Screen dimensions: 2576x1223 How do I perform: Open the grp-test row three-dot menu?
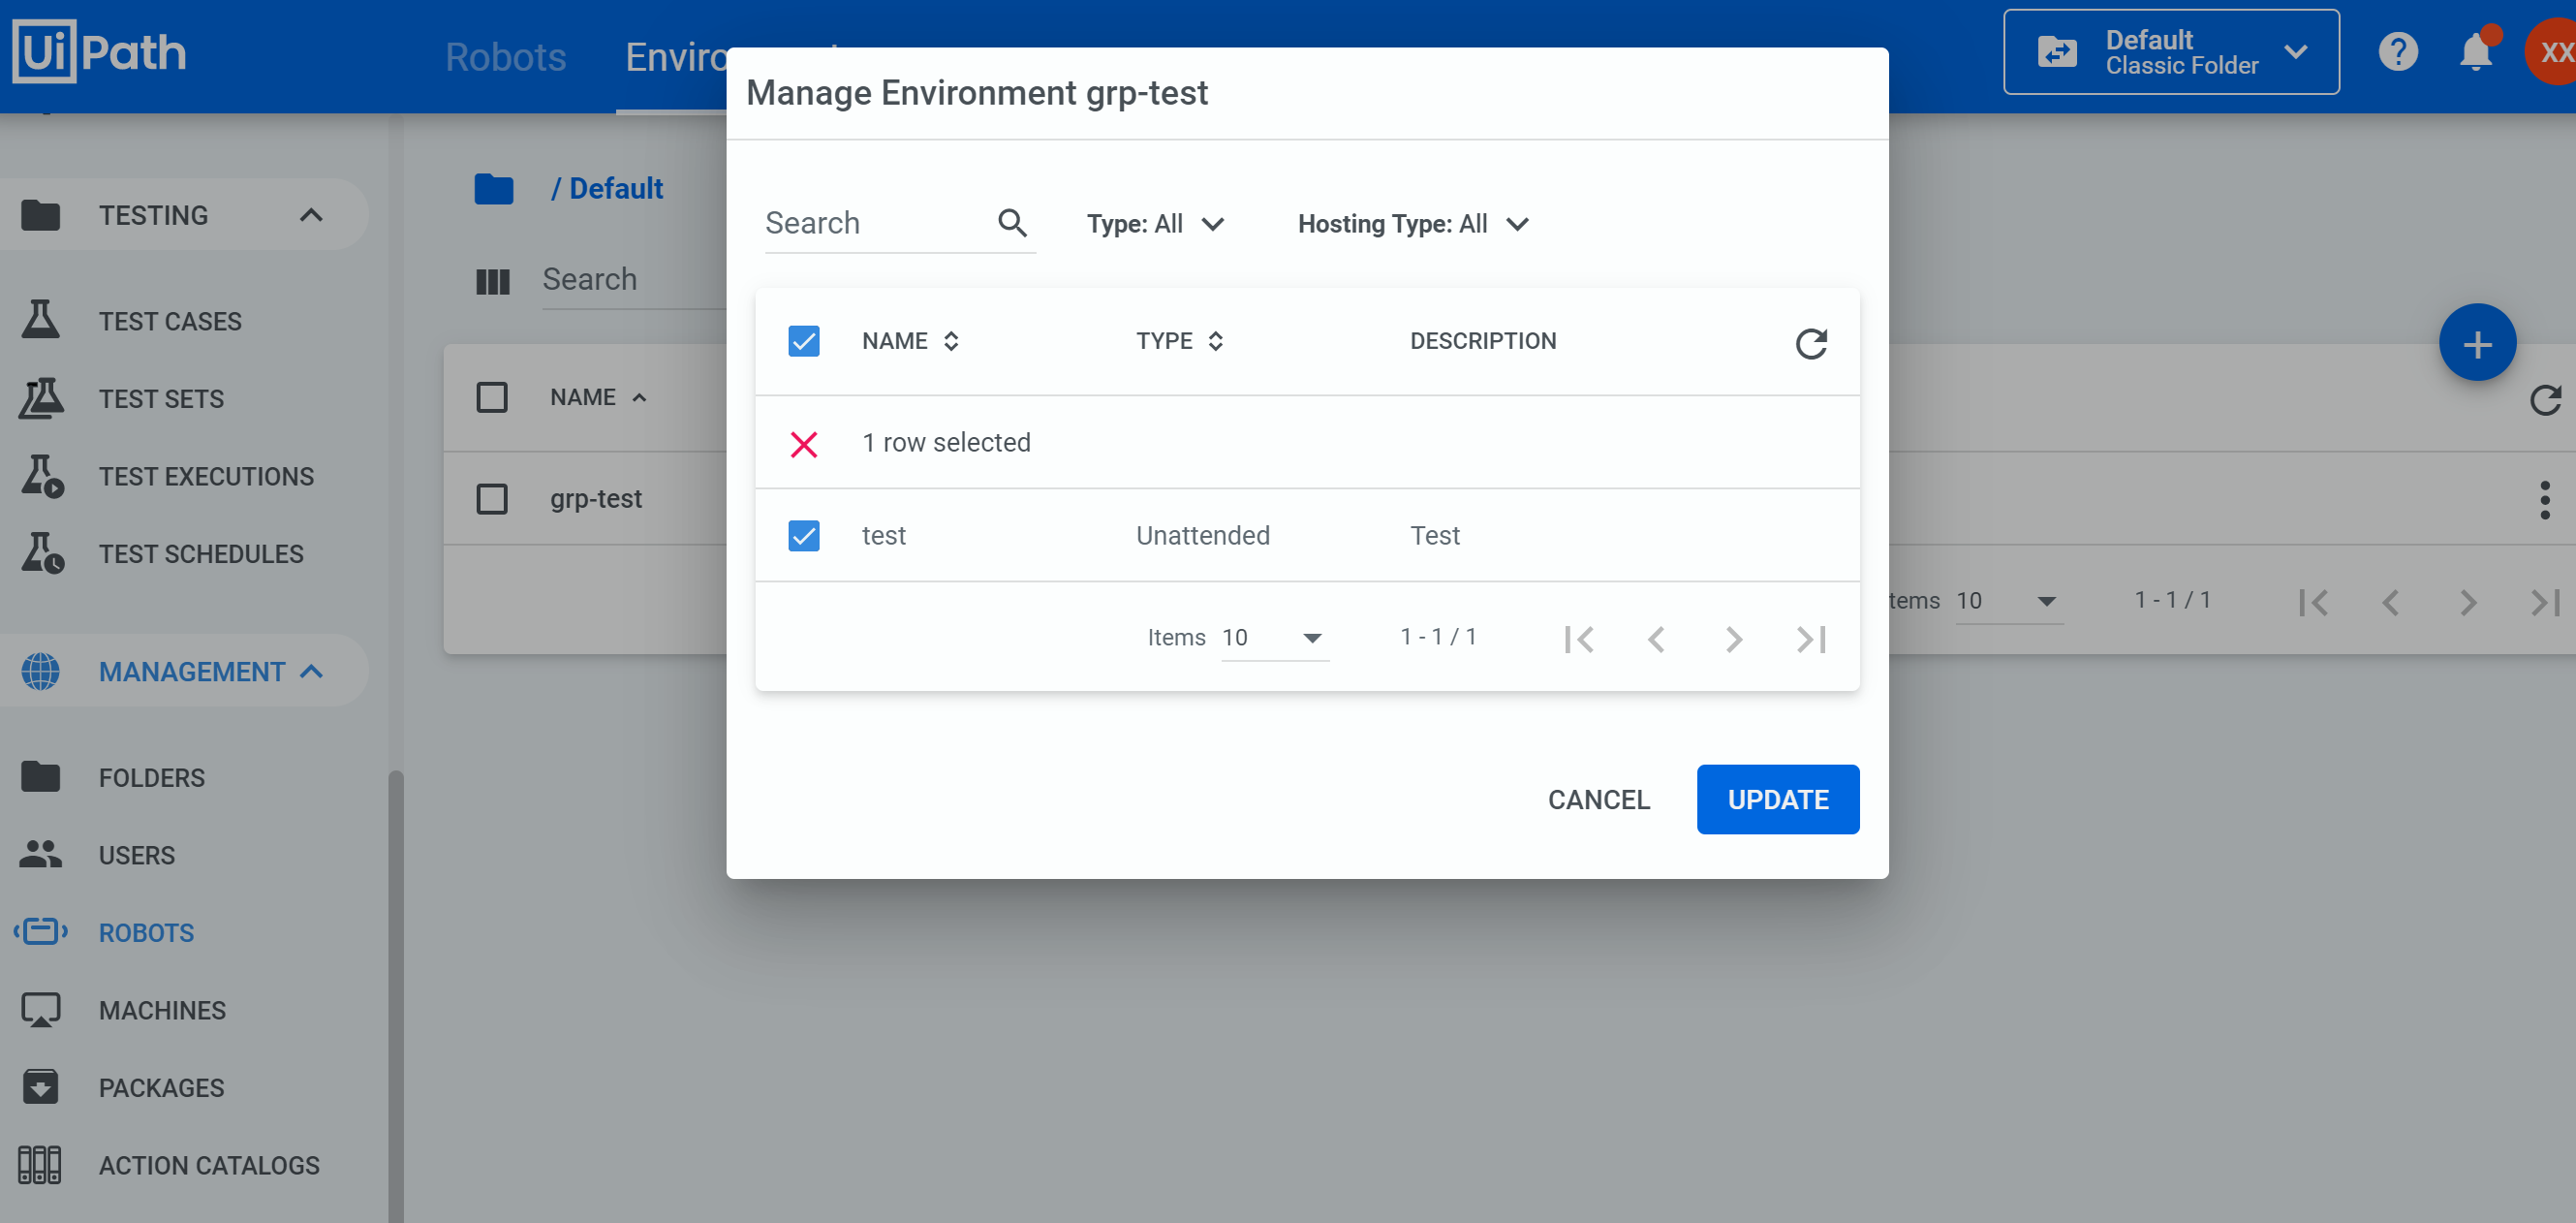coord(2544,499)
